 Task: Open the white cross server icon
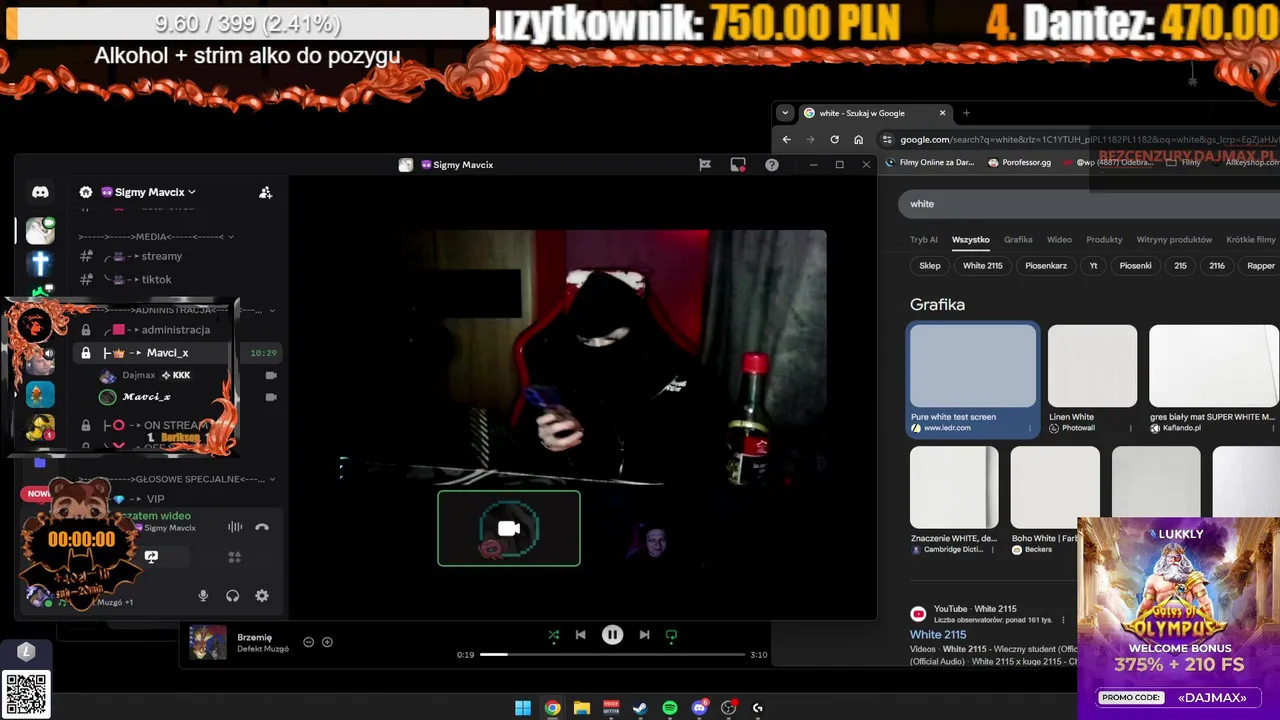click(x=40, y=263)
